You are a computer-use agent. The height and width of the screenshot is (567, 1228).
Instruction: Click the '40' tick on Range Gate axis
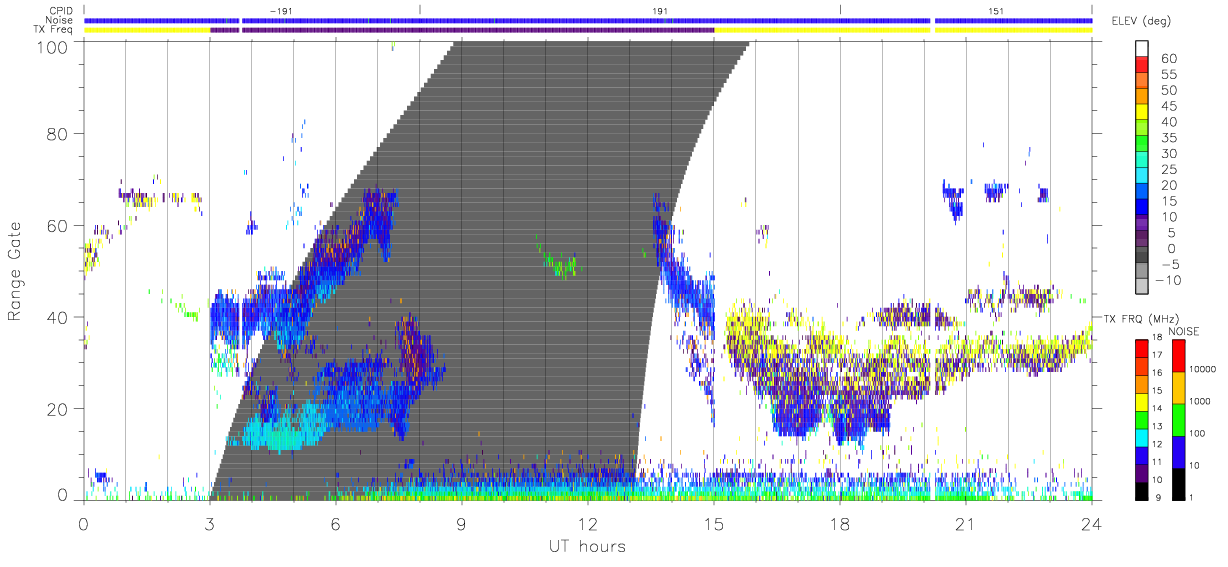coord(58,317)
